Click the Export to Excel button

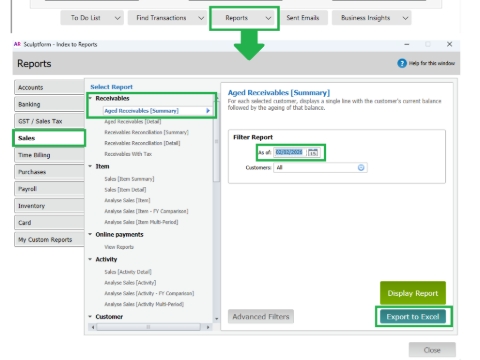pyautogui.click(x=413, y=317)
